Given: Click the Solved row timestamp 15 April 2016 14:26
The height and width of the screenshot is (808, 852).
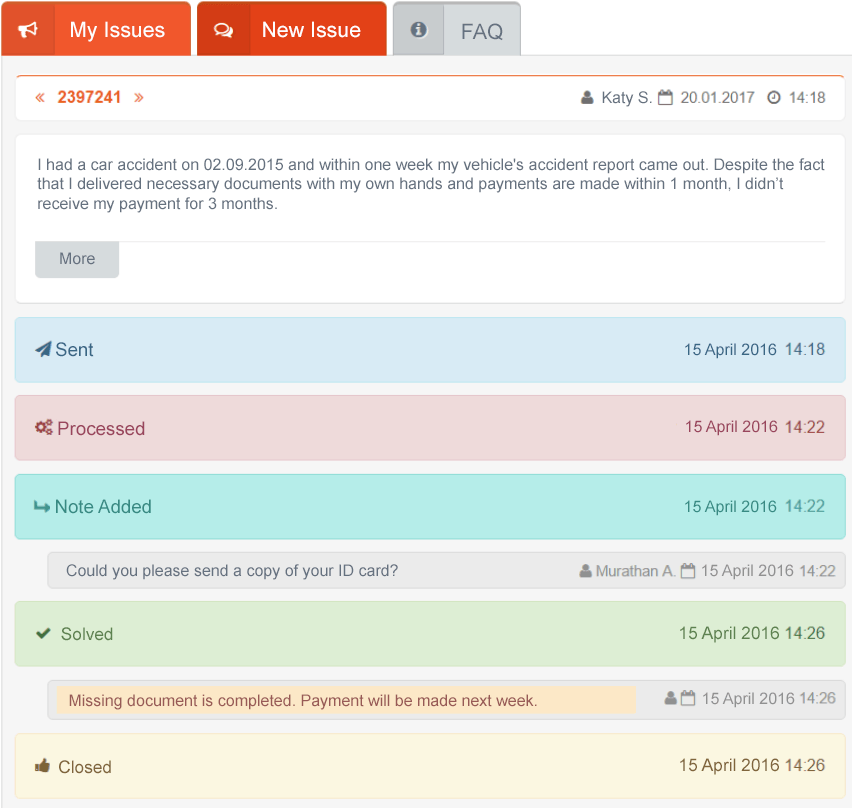Looking at the screenshot, I should coord(752,633).
